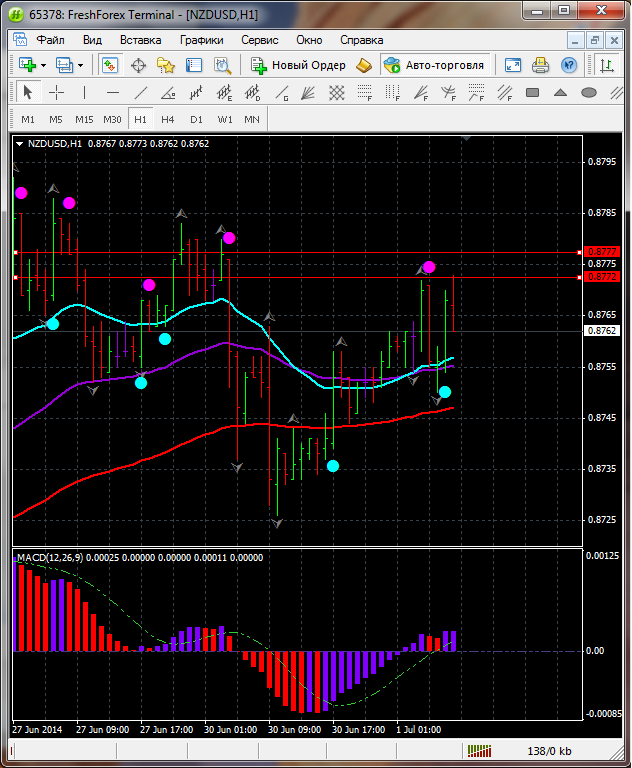Select the Crosshair tool
The image size is (632, 768).
pos(57,93)
